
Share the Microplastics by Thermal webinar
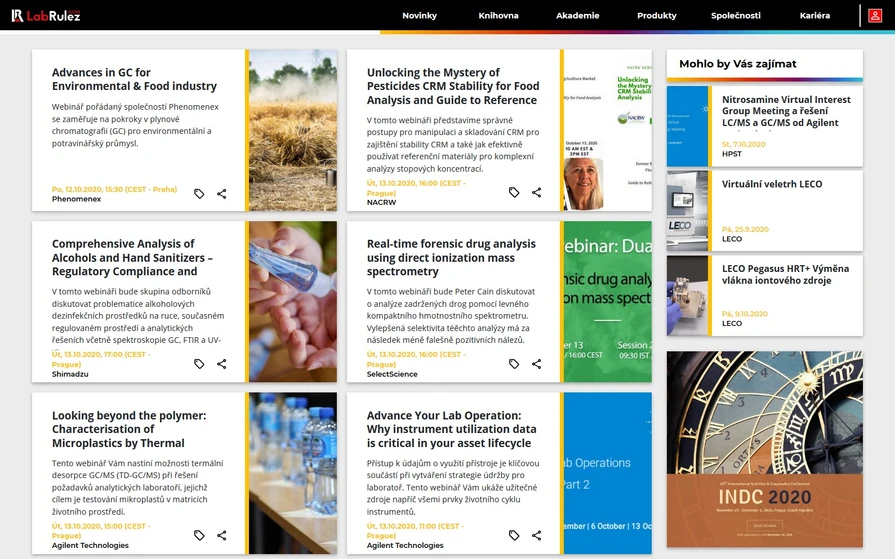pos(222,536)
